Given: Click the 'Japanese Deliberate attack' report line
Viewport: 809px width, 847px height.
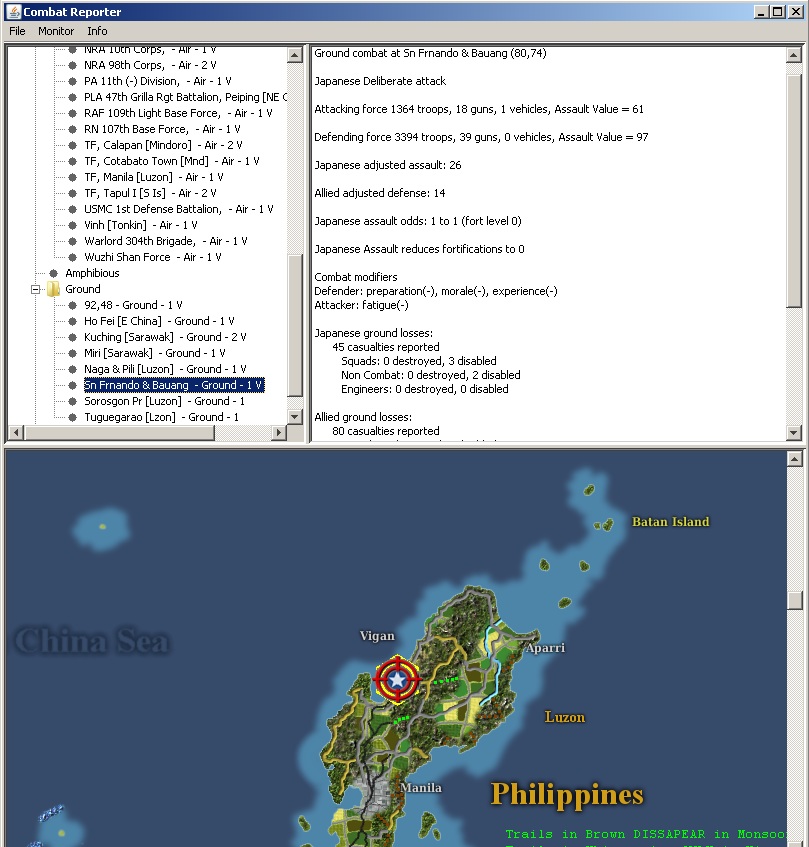Looking at the screenshot, I should point(380,81).
